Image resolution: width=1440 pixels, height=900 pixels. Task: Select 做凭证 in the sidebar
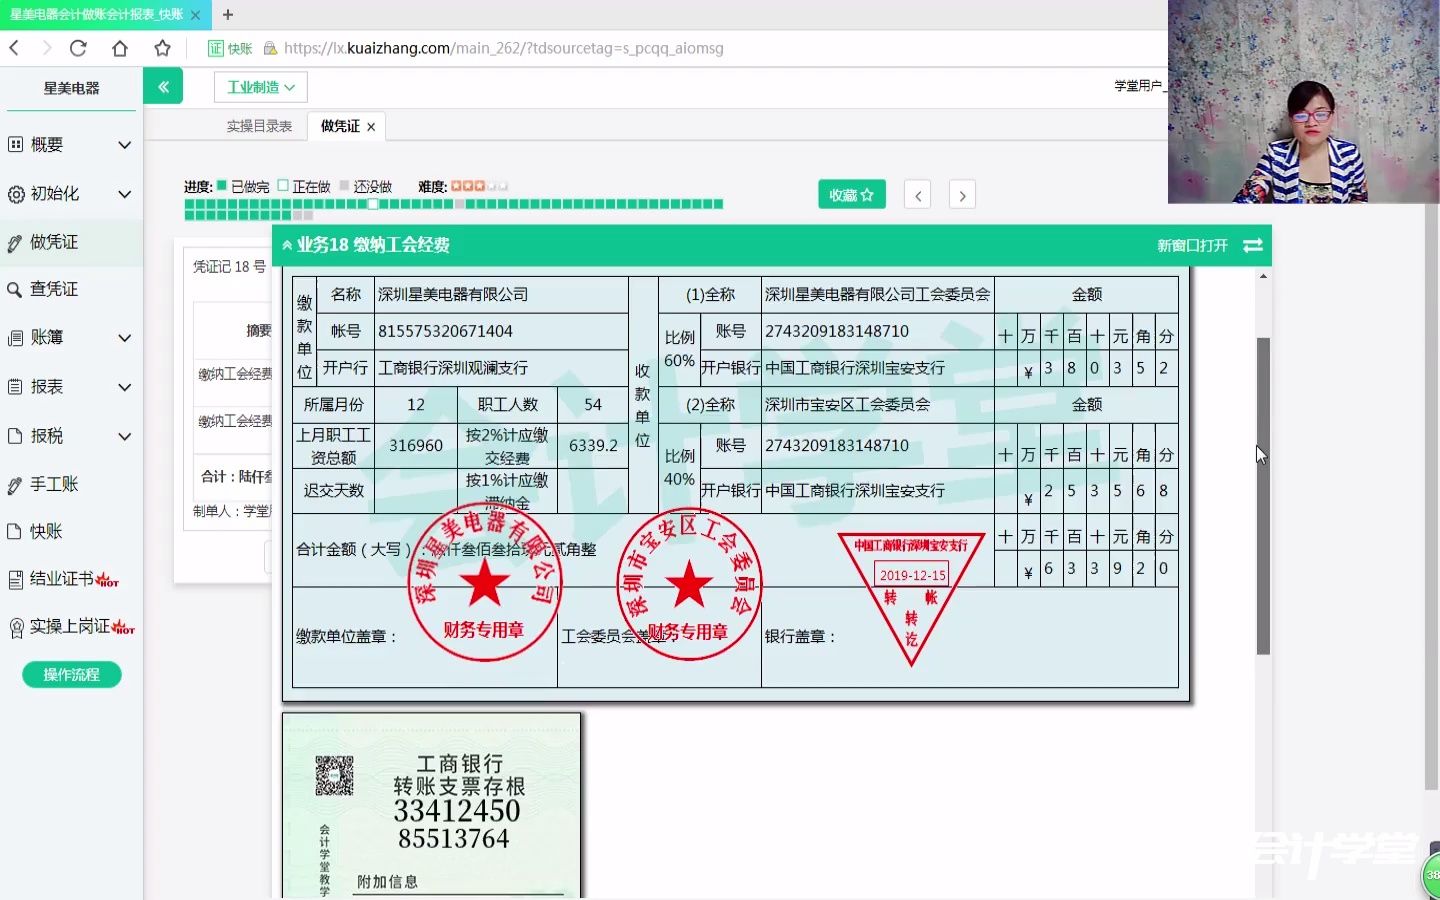(x=54, y=242)
